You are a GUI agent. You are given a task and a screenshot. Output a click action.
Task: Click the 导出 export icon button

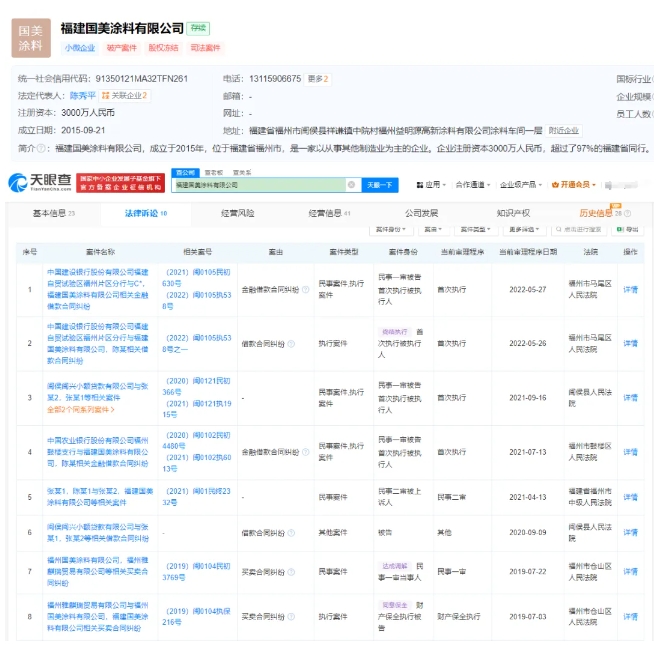[x=635, y=229]
